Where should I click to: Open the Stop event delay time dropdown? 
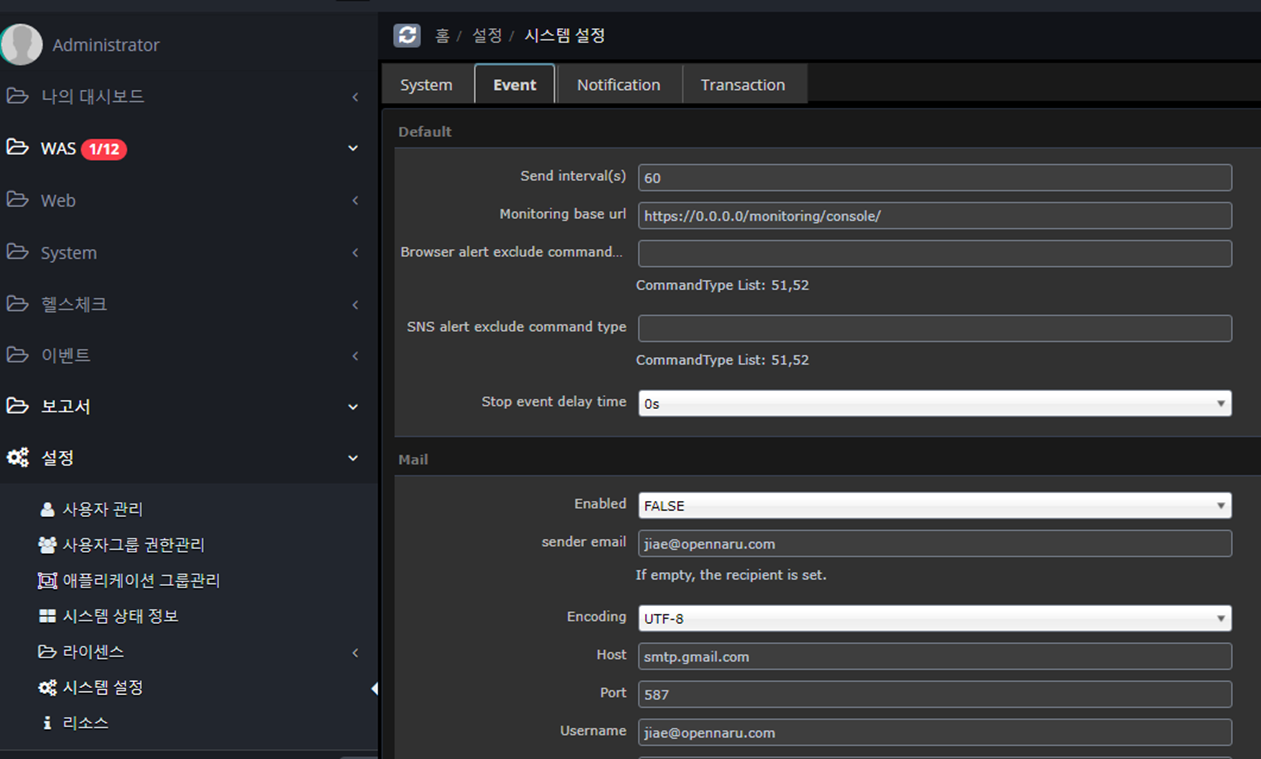(934, 403)
